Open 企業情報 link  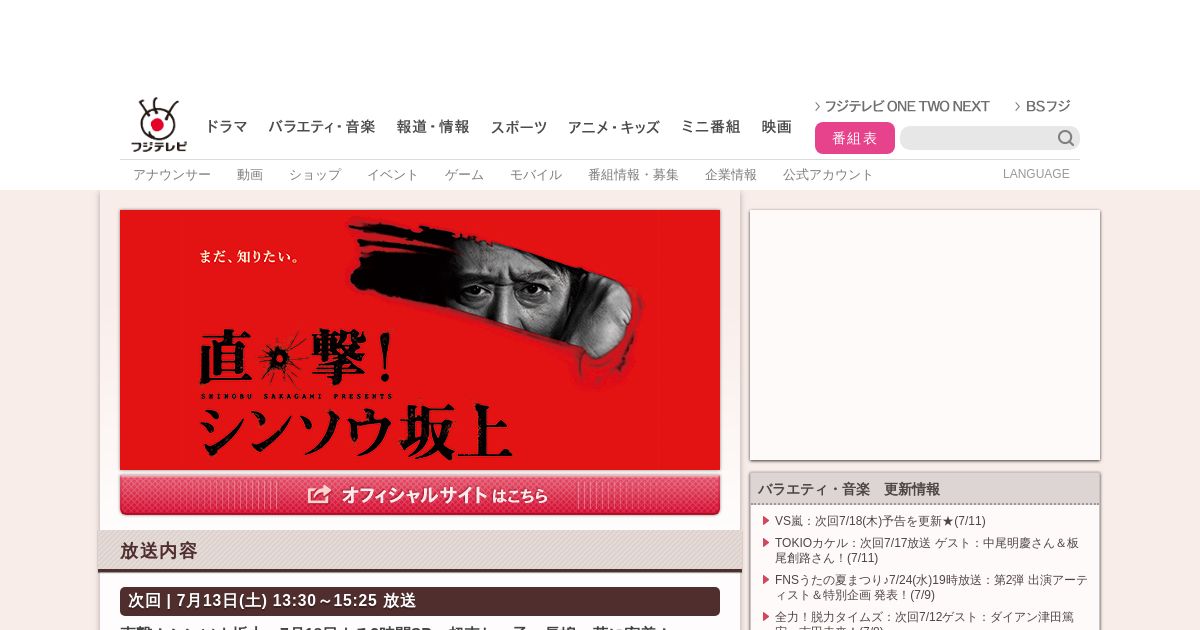point(731,175)
